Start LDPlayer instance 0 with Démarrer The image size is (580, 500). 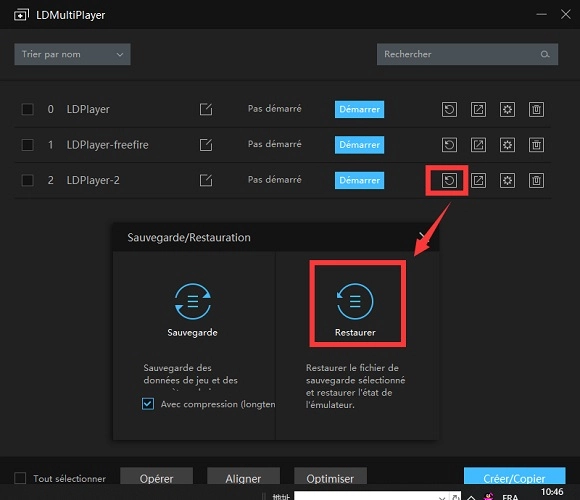coord(359,109)
